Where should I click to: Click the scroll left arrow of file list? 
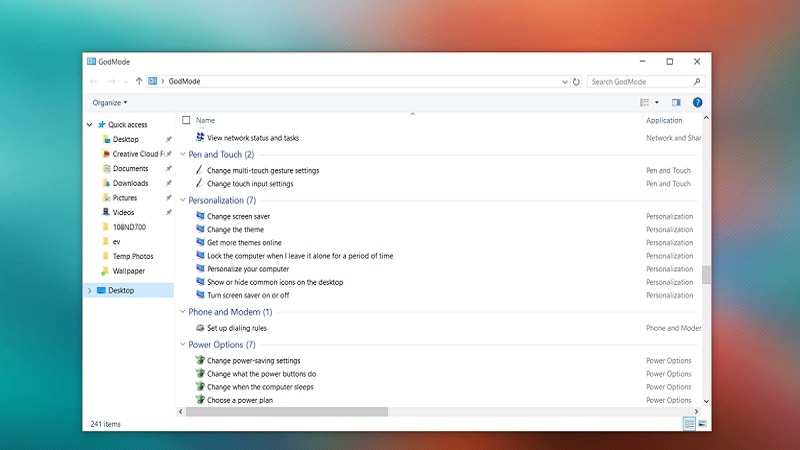pos(180,411)
